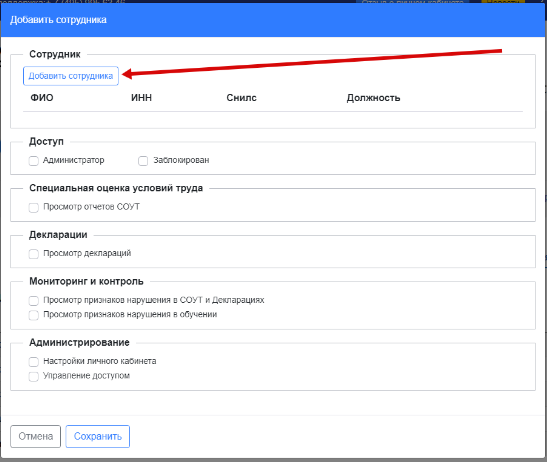Click the Должность column header
This screenshot has width=548, height=463.
pos(373,97)
